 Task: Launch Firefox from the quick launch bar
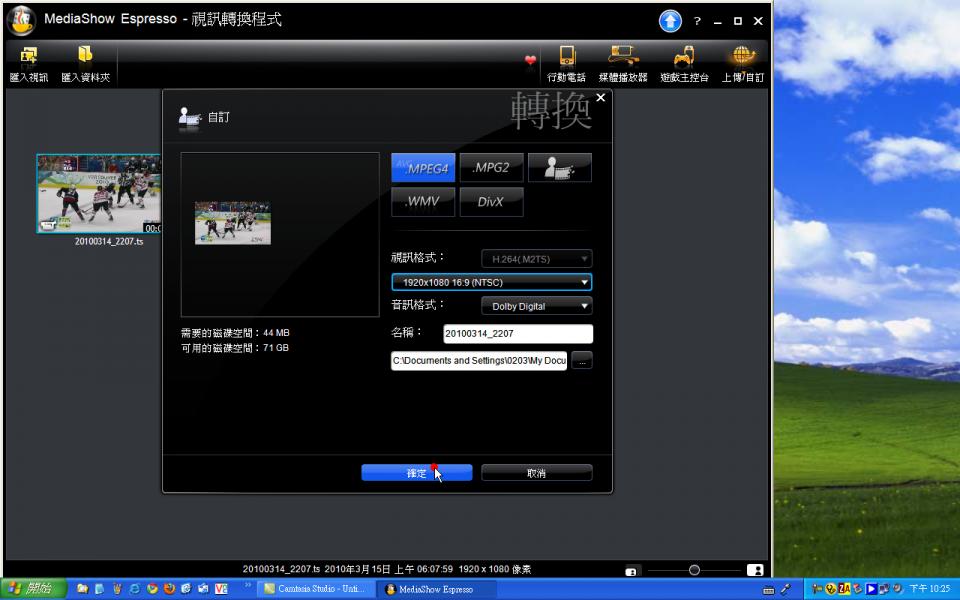click(169, 589)
